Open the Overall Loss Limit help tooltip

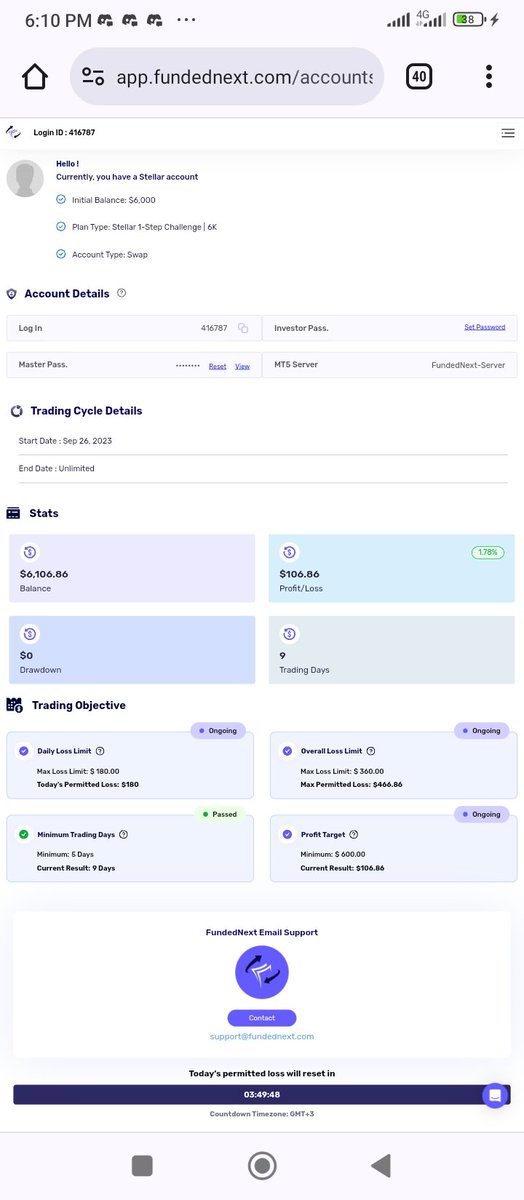pos(371,751)
